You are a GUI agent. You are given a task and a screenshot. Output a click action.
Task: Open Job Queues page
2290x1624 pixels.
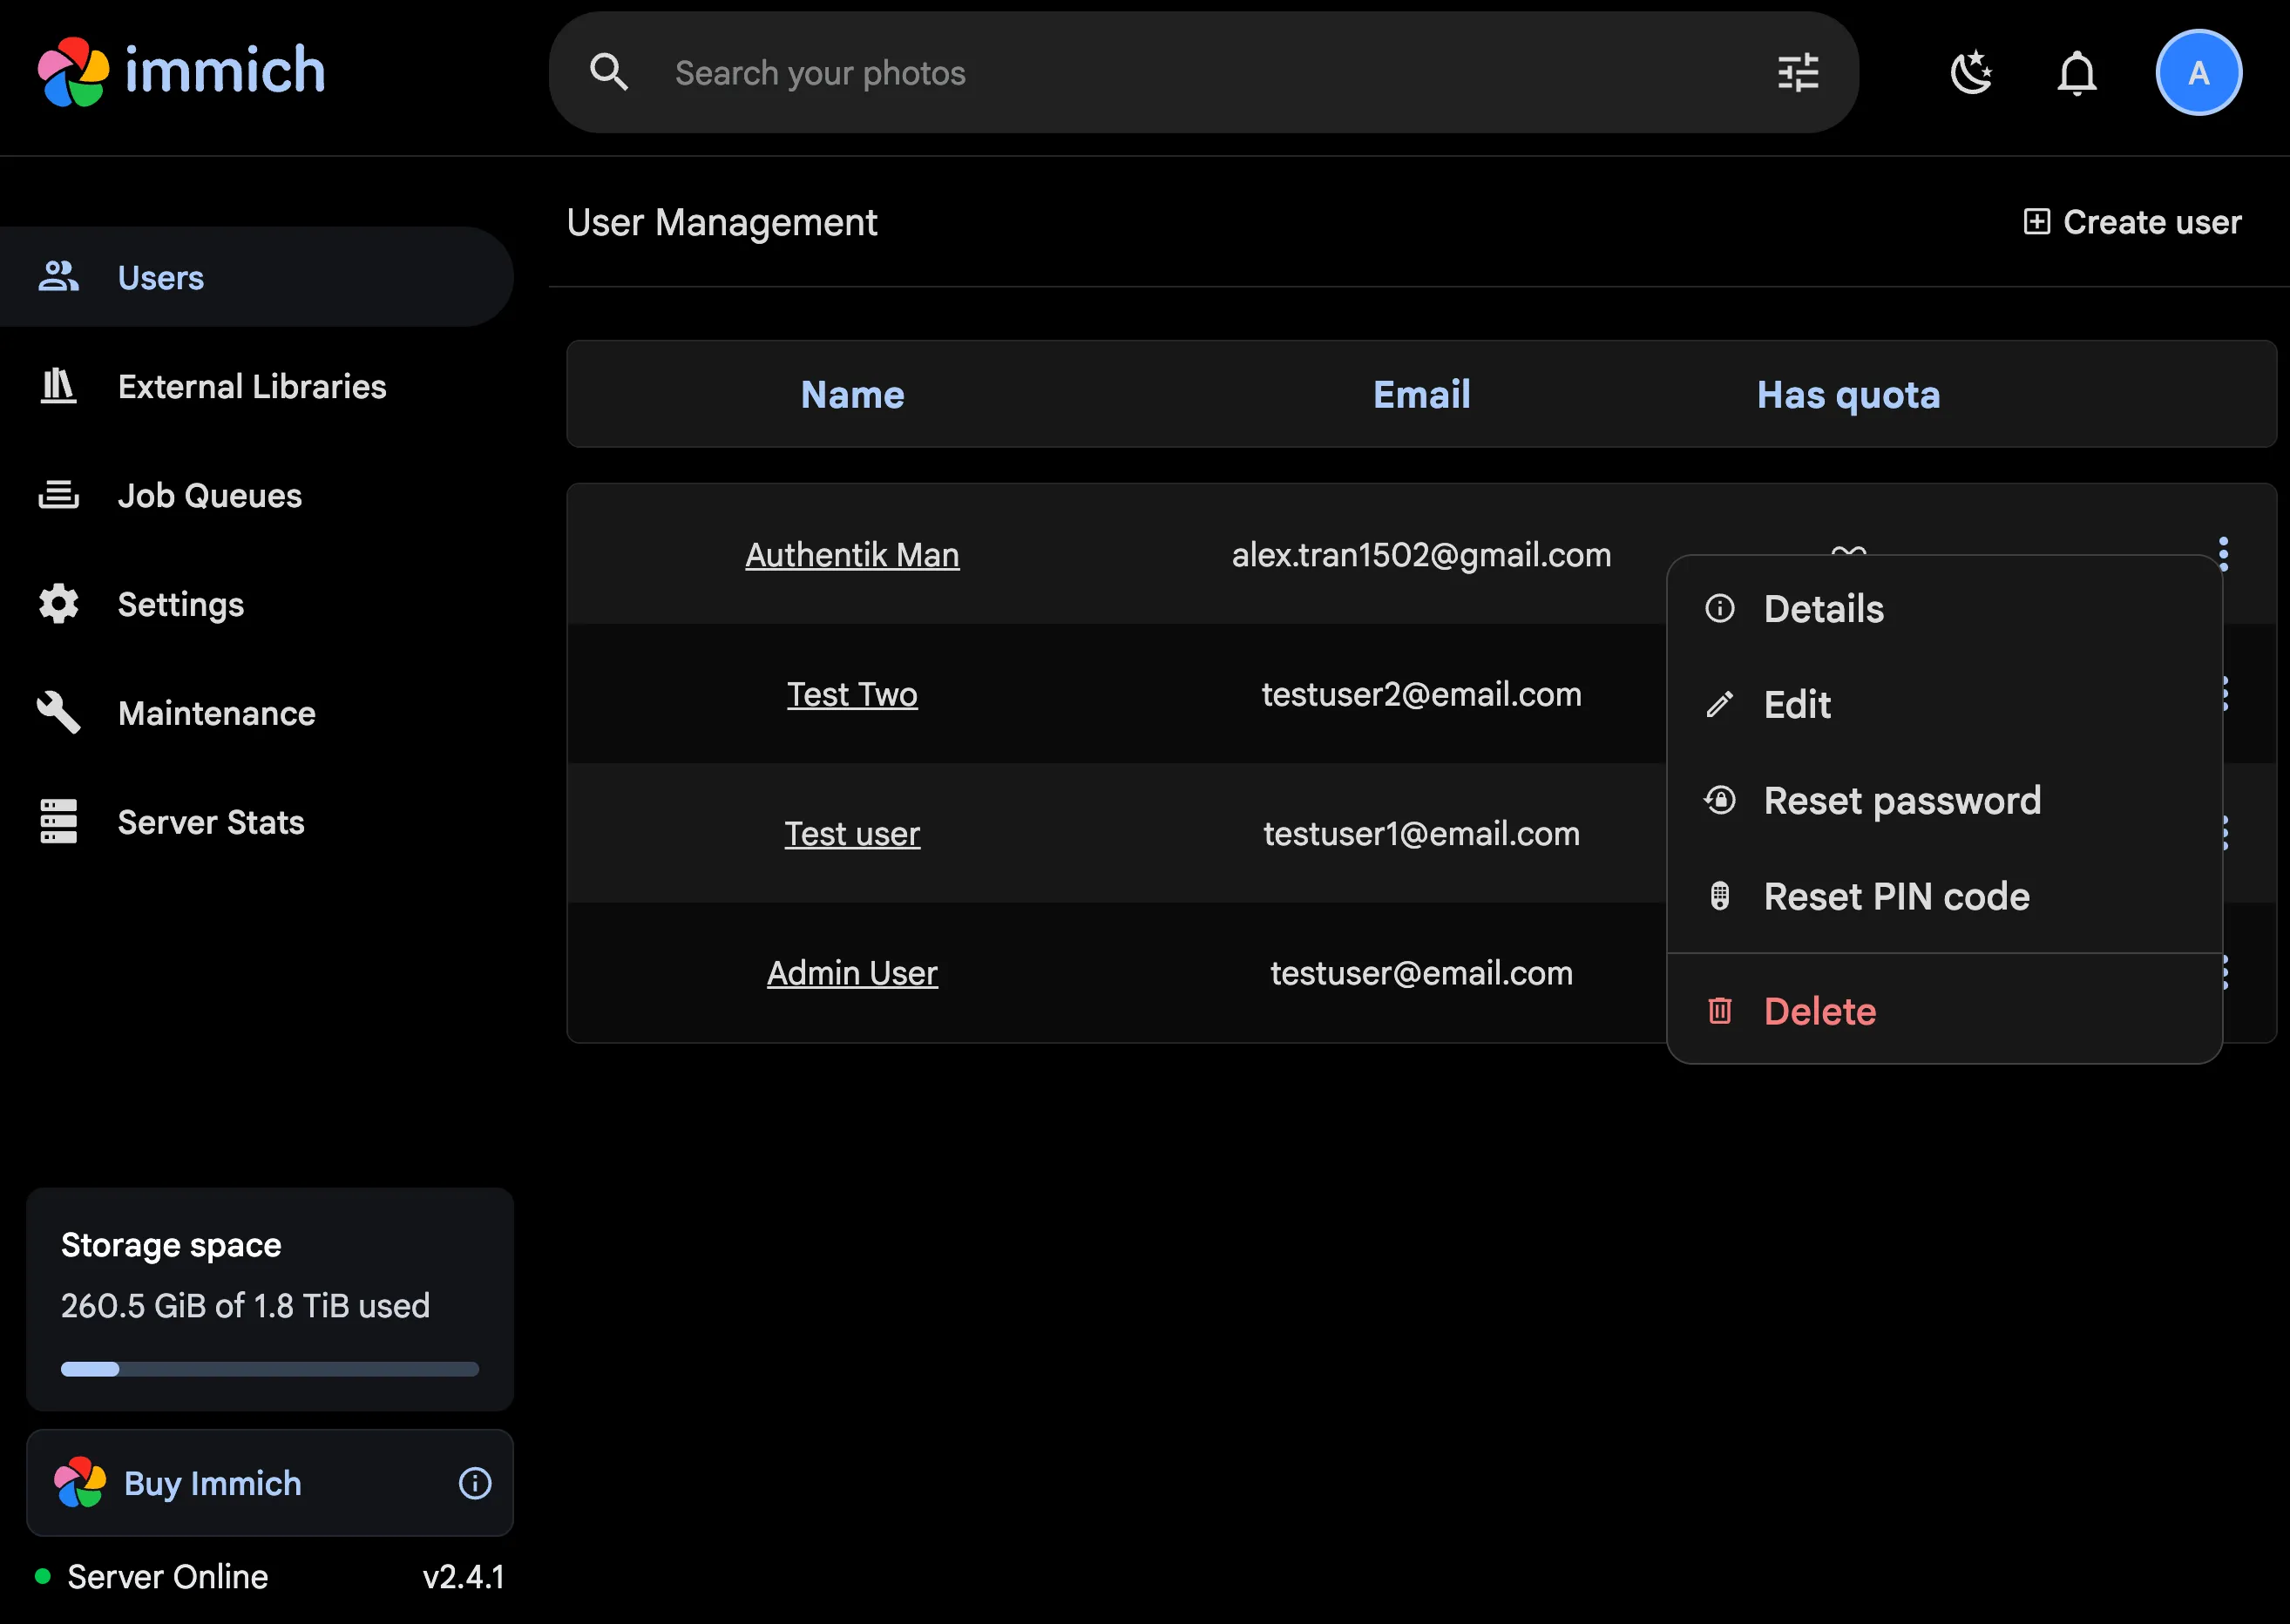[x=209, y=495]
